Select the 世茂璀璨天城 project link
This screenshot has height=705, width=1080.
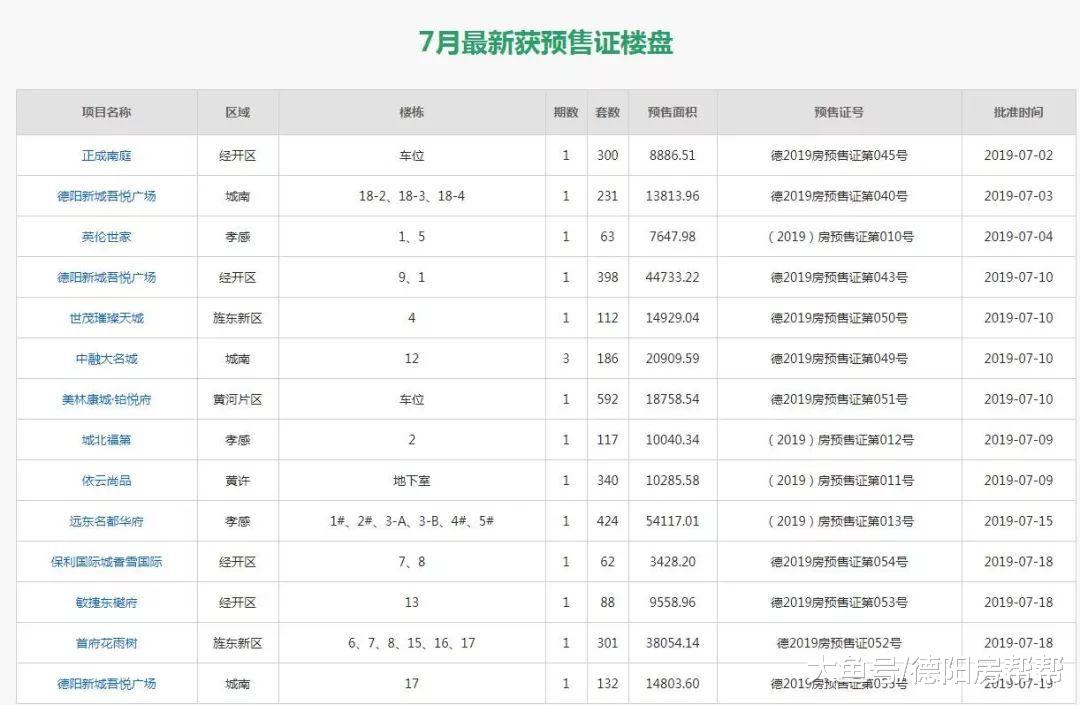click(x=105, y=318)
